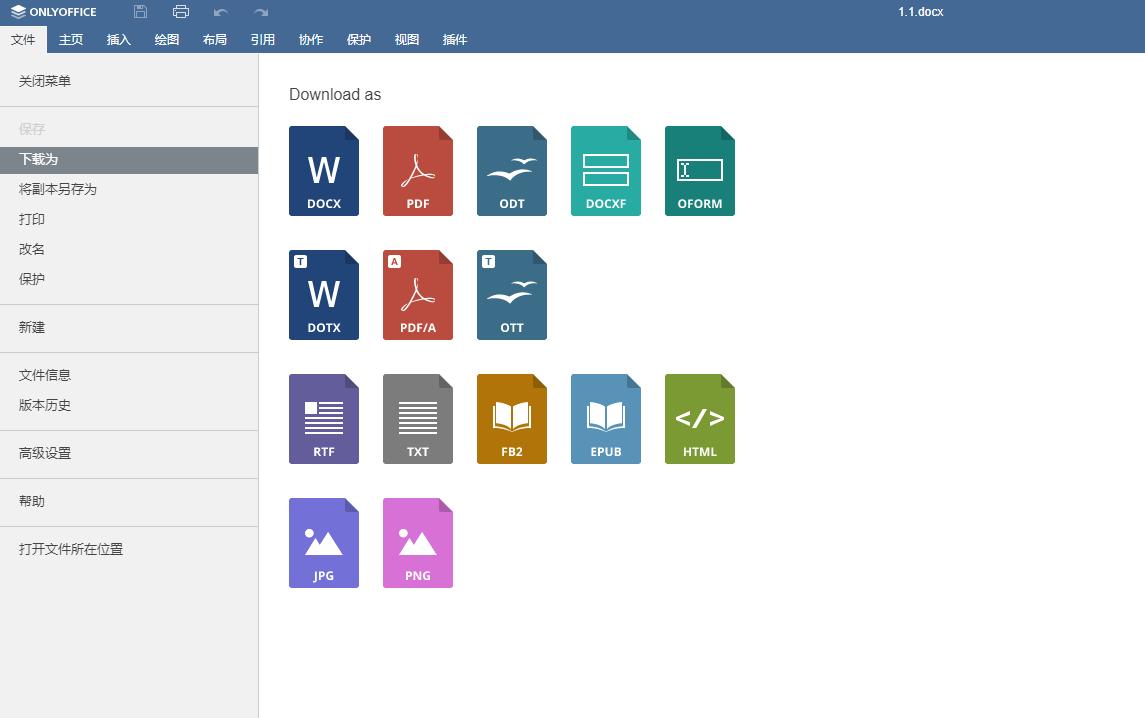Download as DOCXF format
Viewport: 1145px width, 718px height.
tap(605, 170)
